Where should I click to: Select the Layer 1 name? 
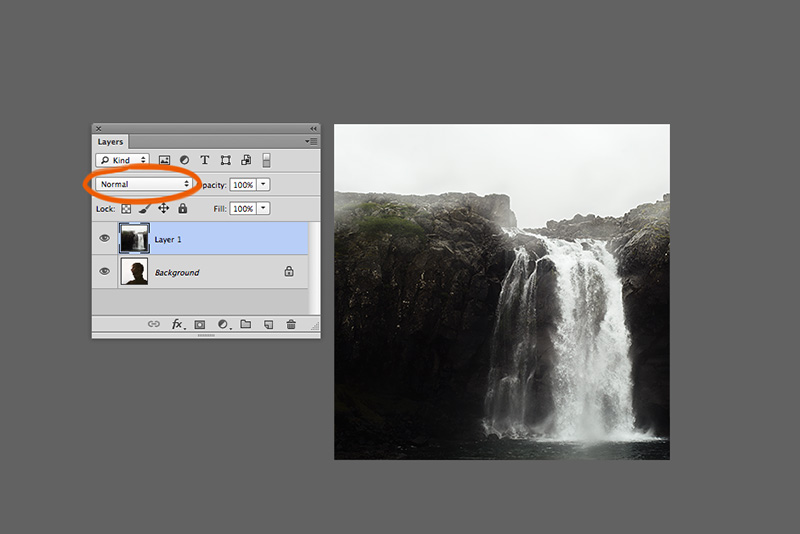click(168, 239)
